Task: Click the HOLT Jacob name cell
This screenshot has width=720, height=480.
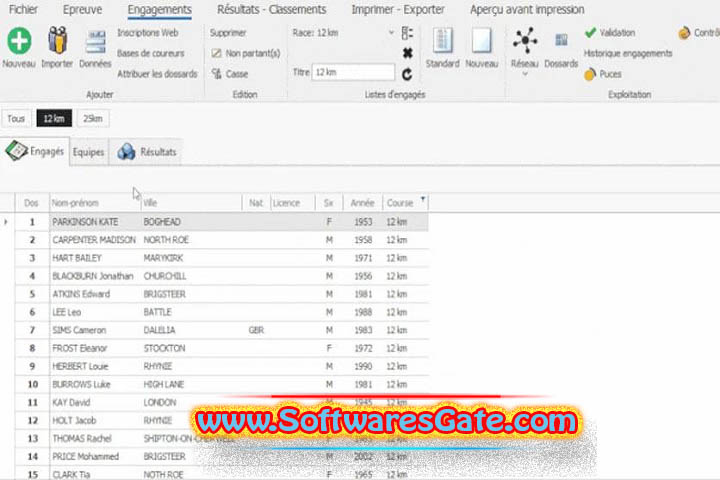Action: coord(95,421)
